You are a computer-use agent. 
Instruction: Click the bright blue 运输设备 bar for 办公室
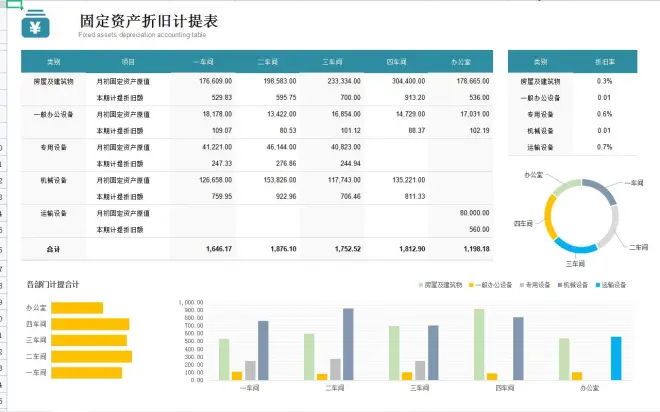click(616, 358)
